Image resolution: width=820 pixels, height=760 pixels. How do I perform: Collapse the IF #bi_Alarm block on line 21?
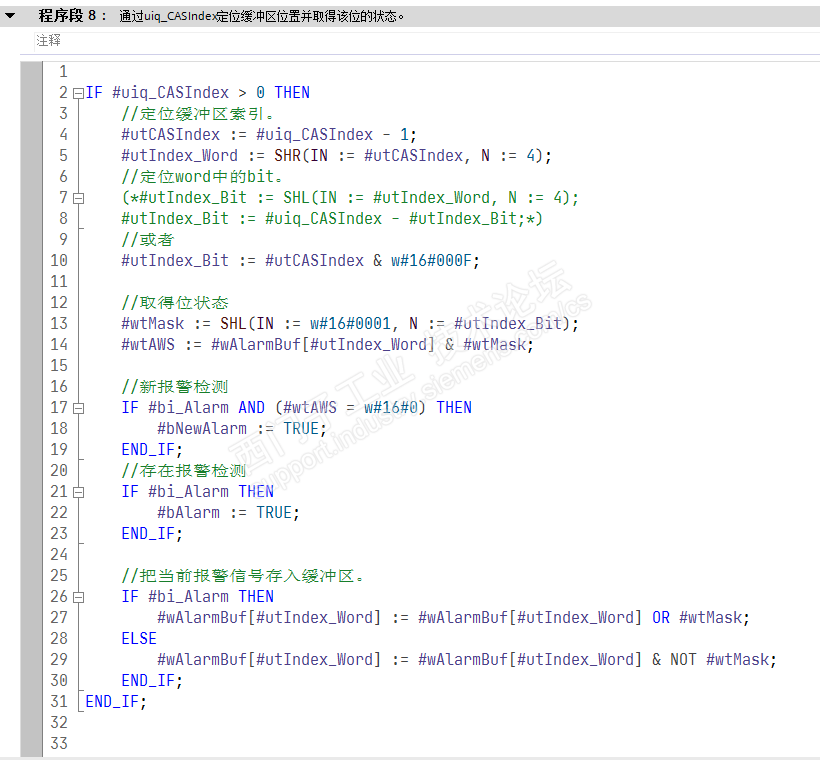pos(78,492)
